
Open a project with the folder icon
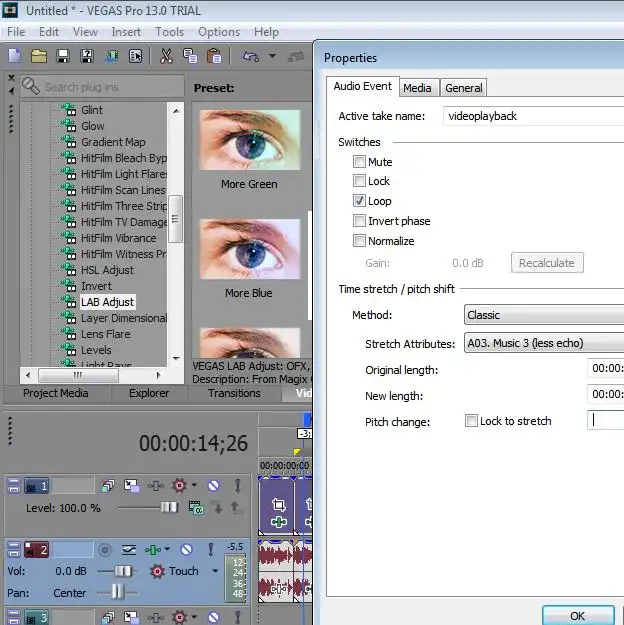[x=39, y=56]
